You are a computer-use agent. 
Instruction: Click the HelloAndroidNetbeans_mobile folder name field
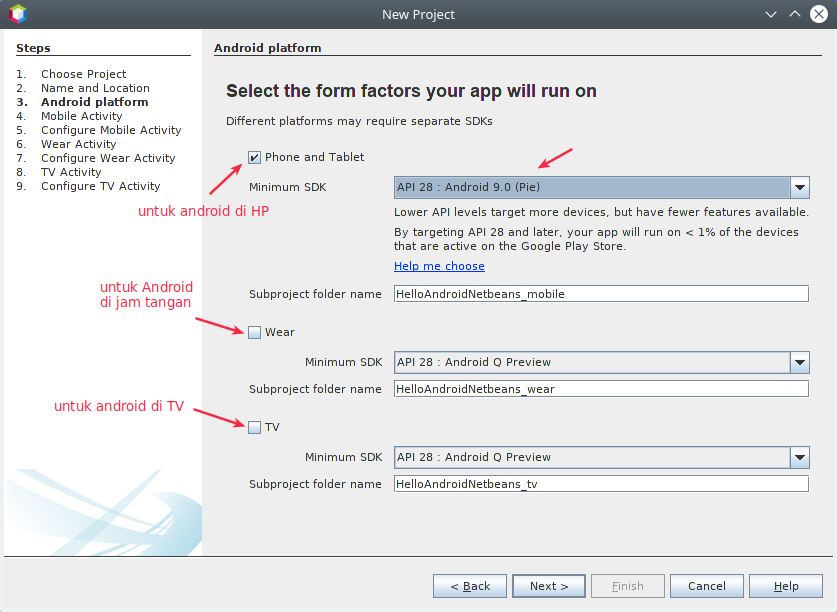click(x=600, y=293)
